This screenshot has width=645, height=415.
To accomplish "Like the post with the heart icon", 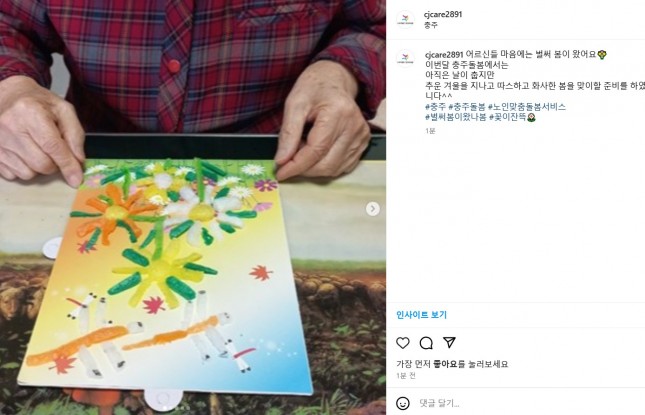I will [x=403, y=343].
